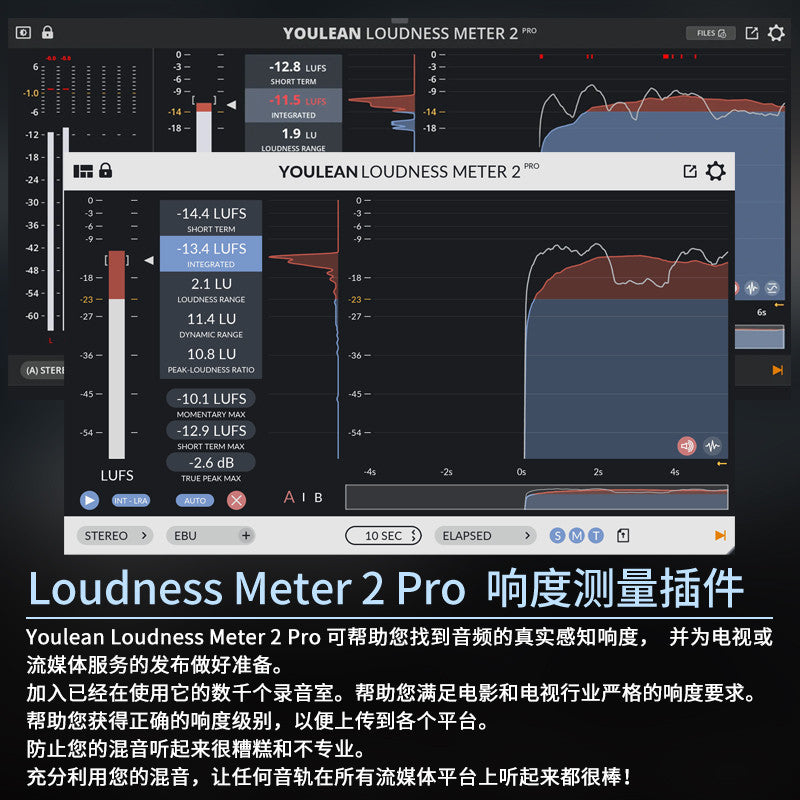Screen dimensions: 800x800
Task: Open FILES button in back window
Action: (x=711, y=33)
